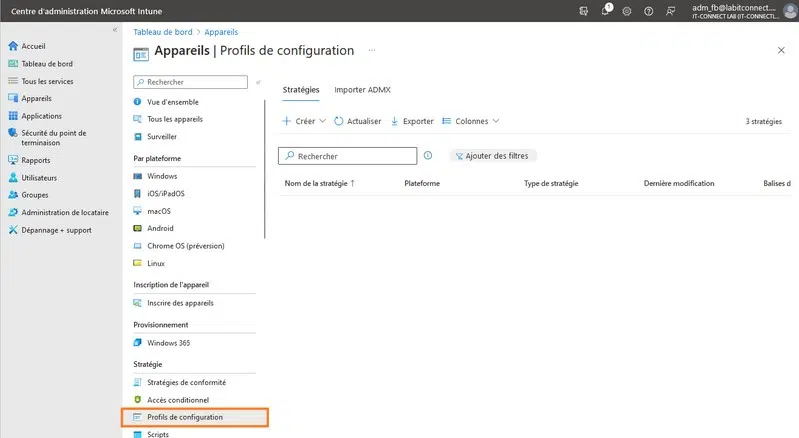799x438 pixels.
Task: Sort by Plateforme column header
Action: point(422,183)
